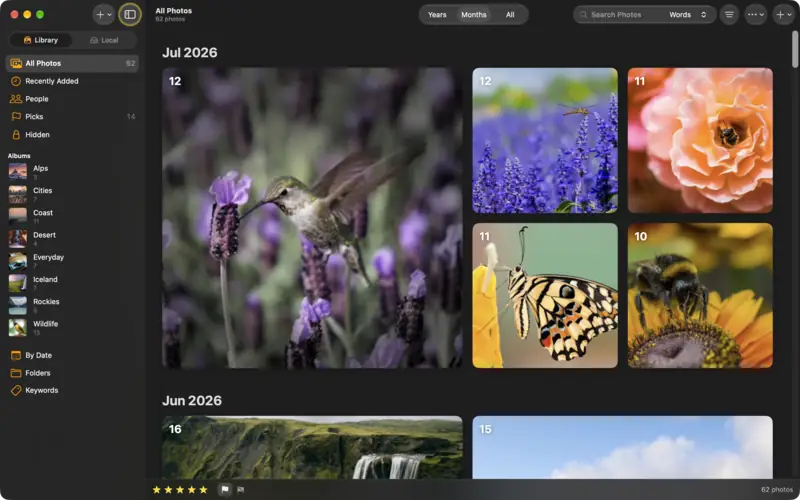
Task: Click the Search Photos field
Action: tap(620, 15)
